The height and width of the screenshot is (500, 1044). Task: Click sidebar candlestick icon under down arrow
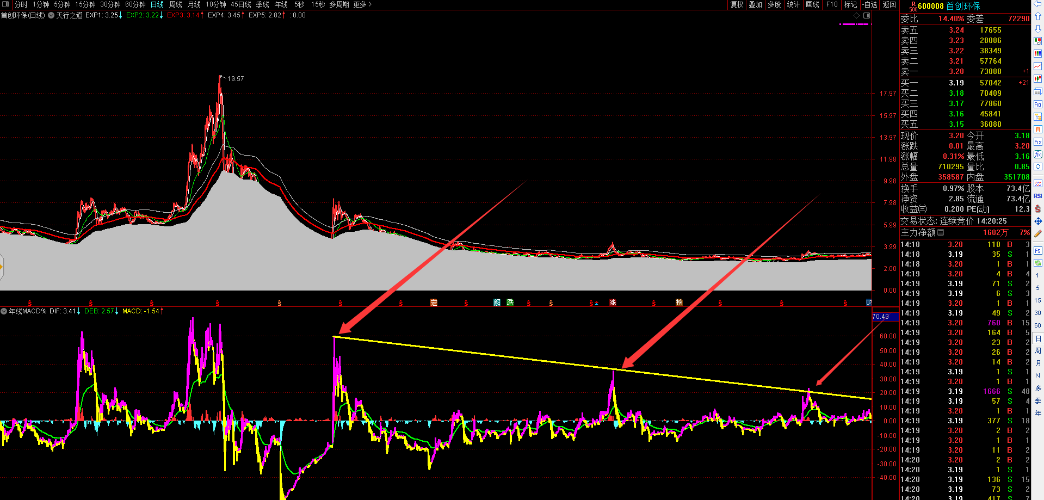(1038, 41)
